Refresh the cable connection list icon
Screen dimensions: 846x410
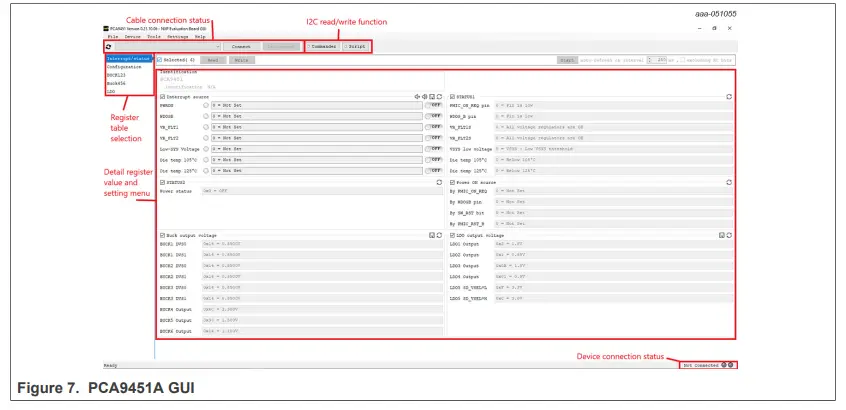(x=108, y=47)
